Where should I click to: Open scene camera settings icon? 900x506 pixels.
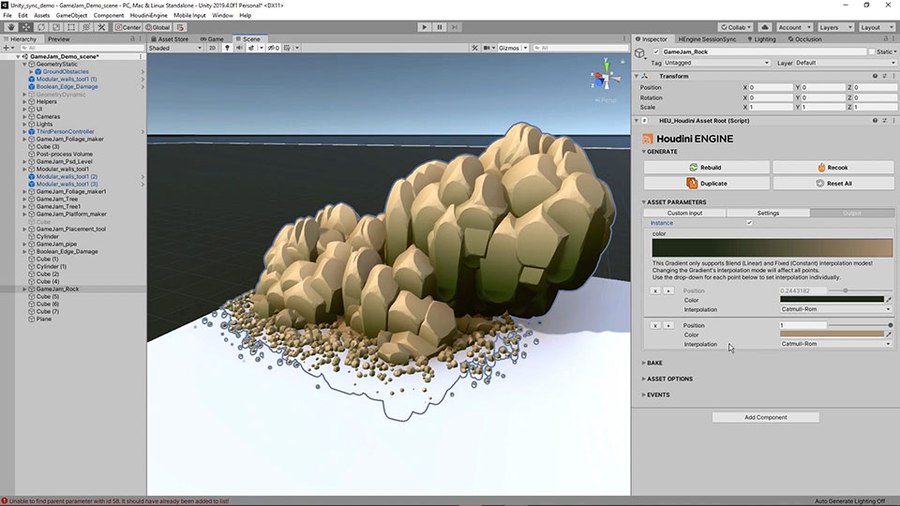point(487,48)
